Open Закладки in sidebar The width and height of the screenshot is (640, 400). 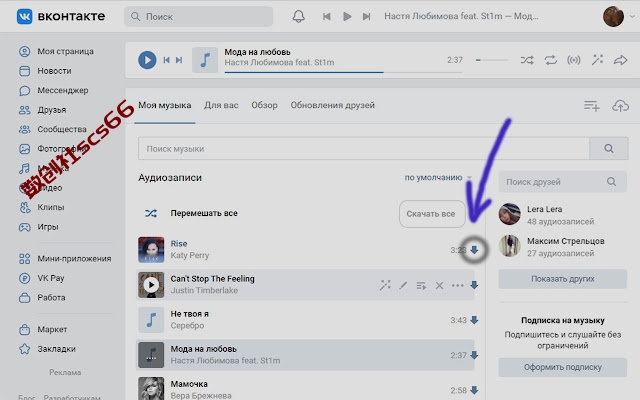click(47, 349)
